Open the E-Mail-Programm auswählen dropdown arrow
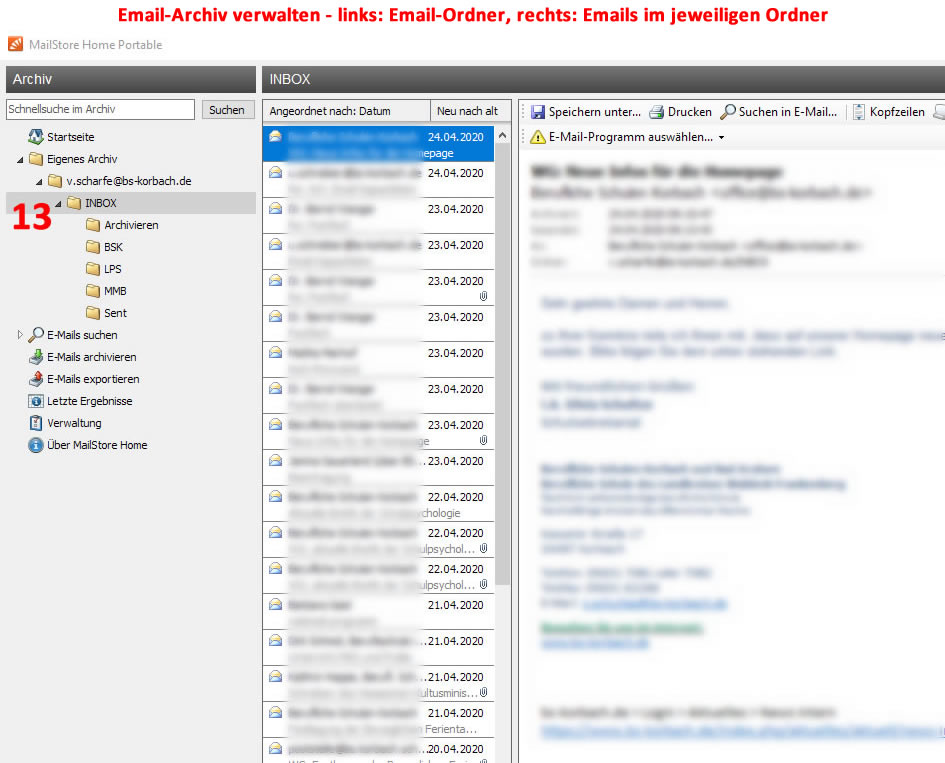Image resolution: width=945 pixels, height=763 pixels. (721, 137)
